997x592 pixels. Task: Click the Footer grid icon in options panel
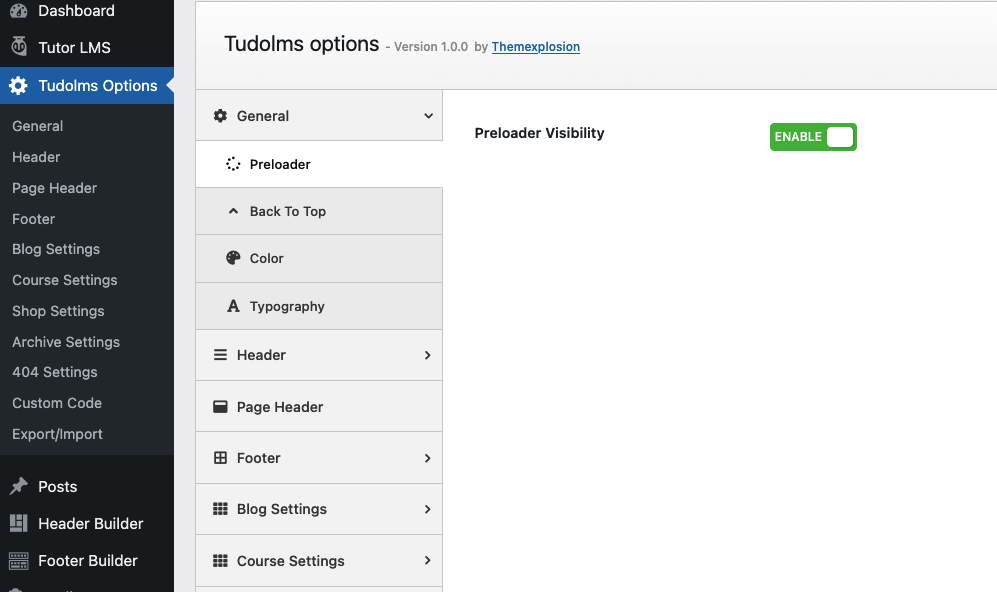[220, 458]
